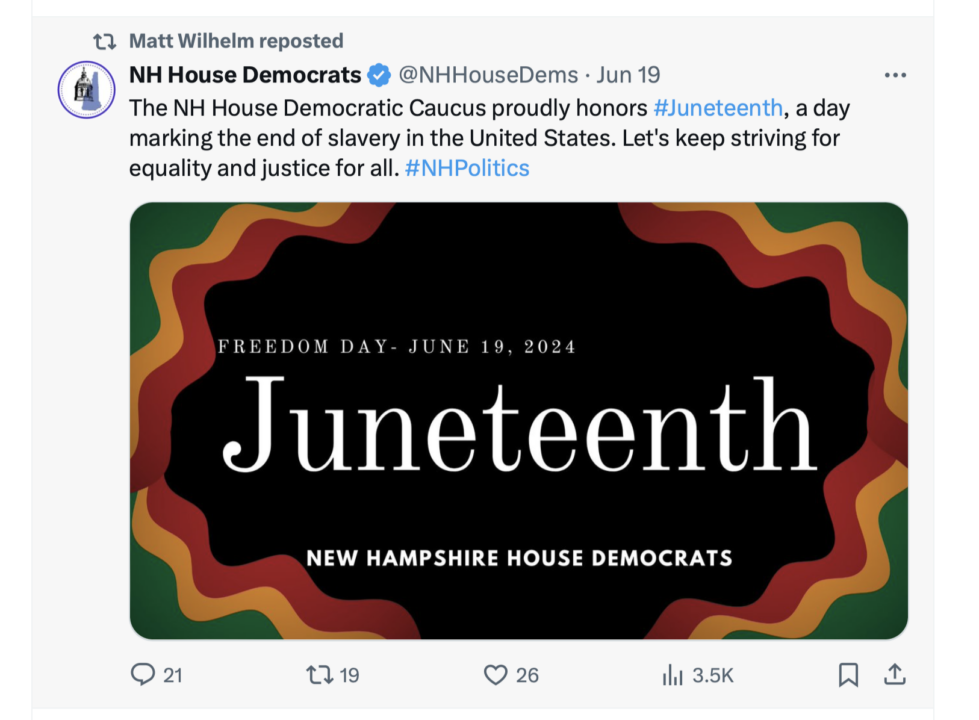Open the #NHPolitics hashtag

point(467,168)
